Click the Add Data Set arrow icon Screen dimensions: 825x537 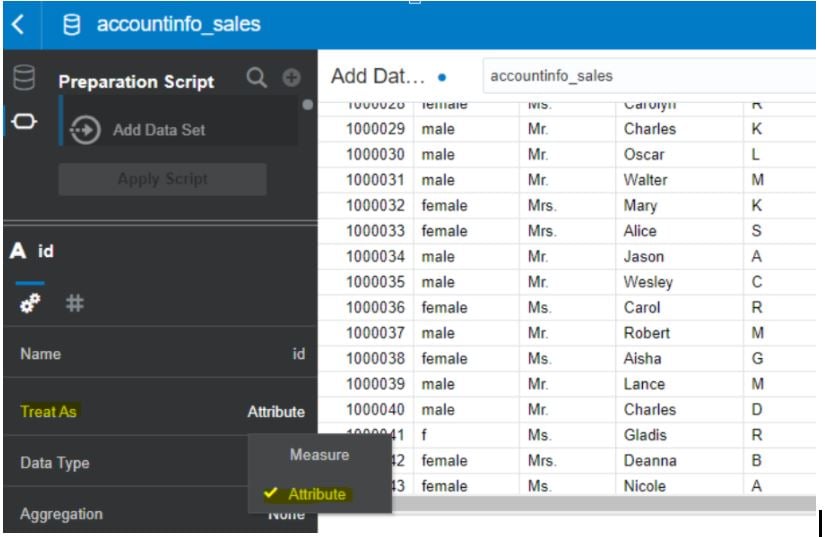click(85, 129)
